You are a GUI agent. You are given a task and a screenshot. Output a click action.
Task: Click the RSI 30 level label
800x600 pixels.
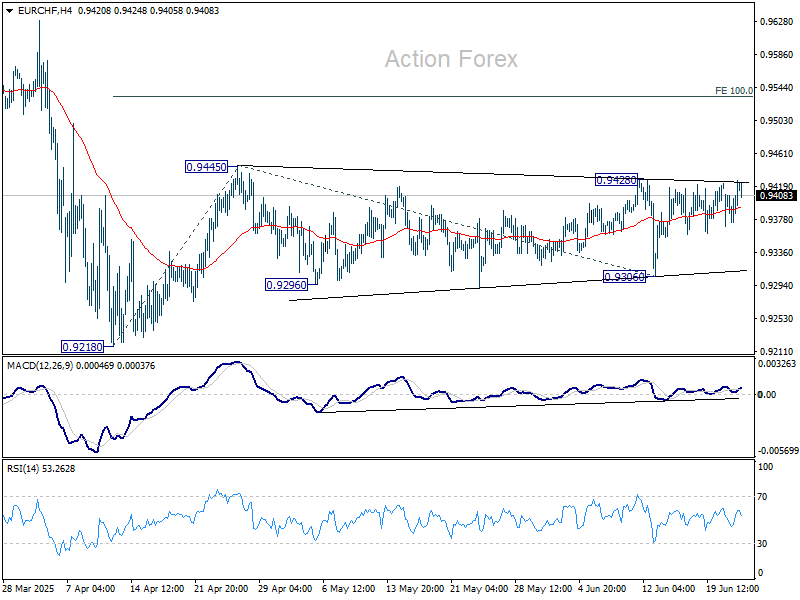pos(762,544)
